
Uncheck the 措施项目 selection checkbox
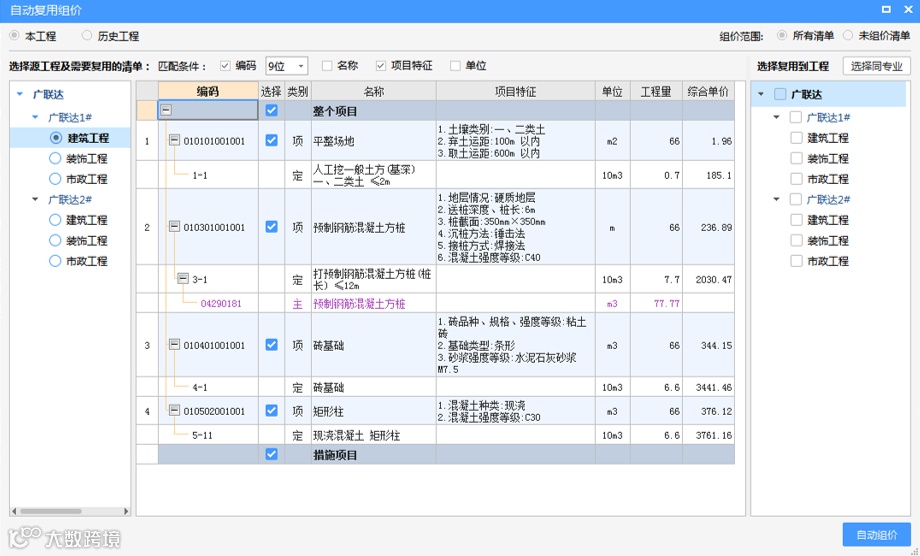click(x=272, y=454)
